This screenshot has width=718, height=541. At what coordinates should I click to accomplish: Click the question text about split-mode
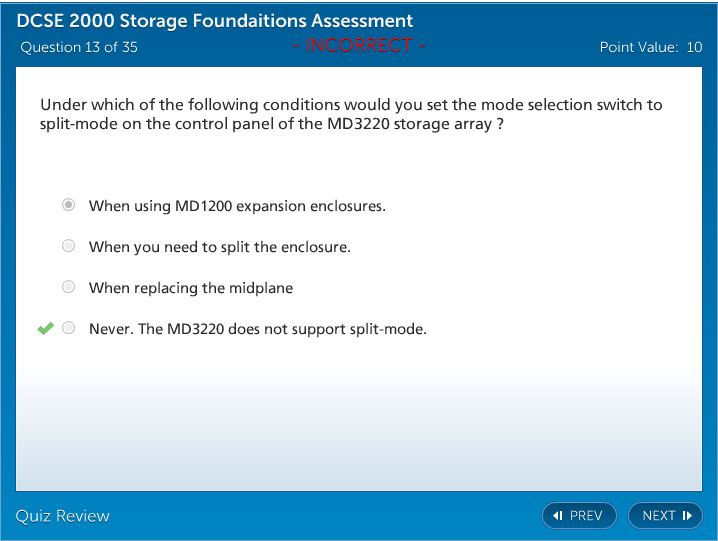(350, 114)
